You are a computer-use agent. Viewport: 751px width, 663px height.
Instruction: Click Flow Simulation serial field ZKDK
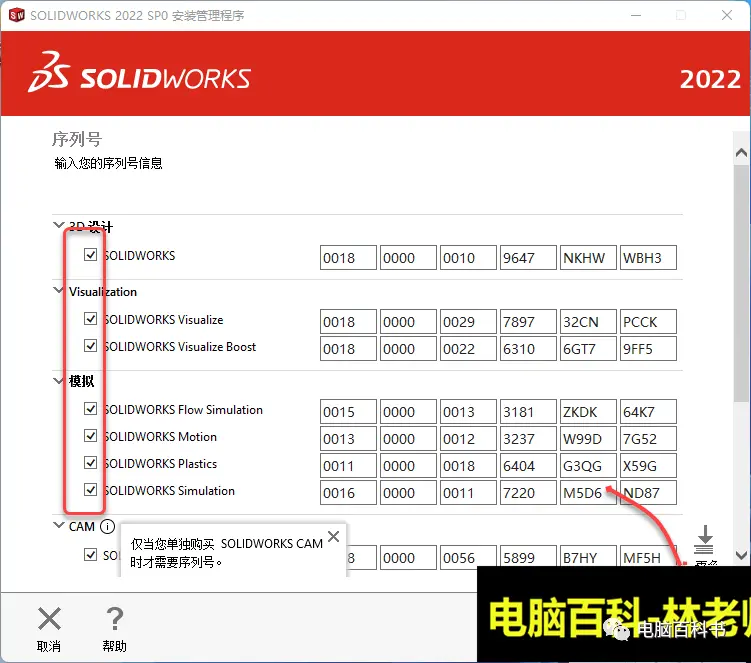[x=588, y=412]
